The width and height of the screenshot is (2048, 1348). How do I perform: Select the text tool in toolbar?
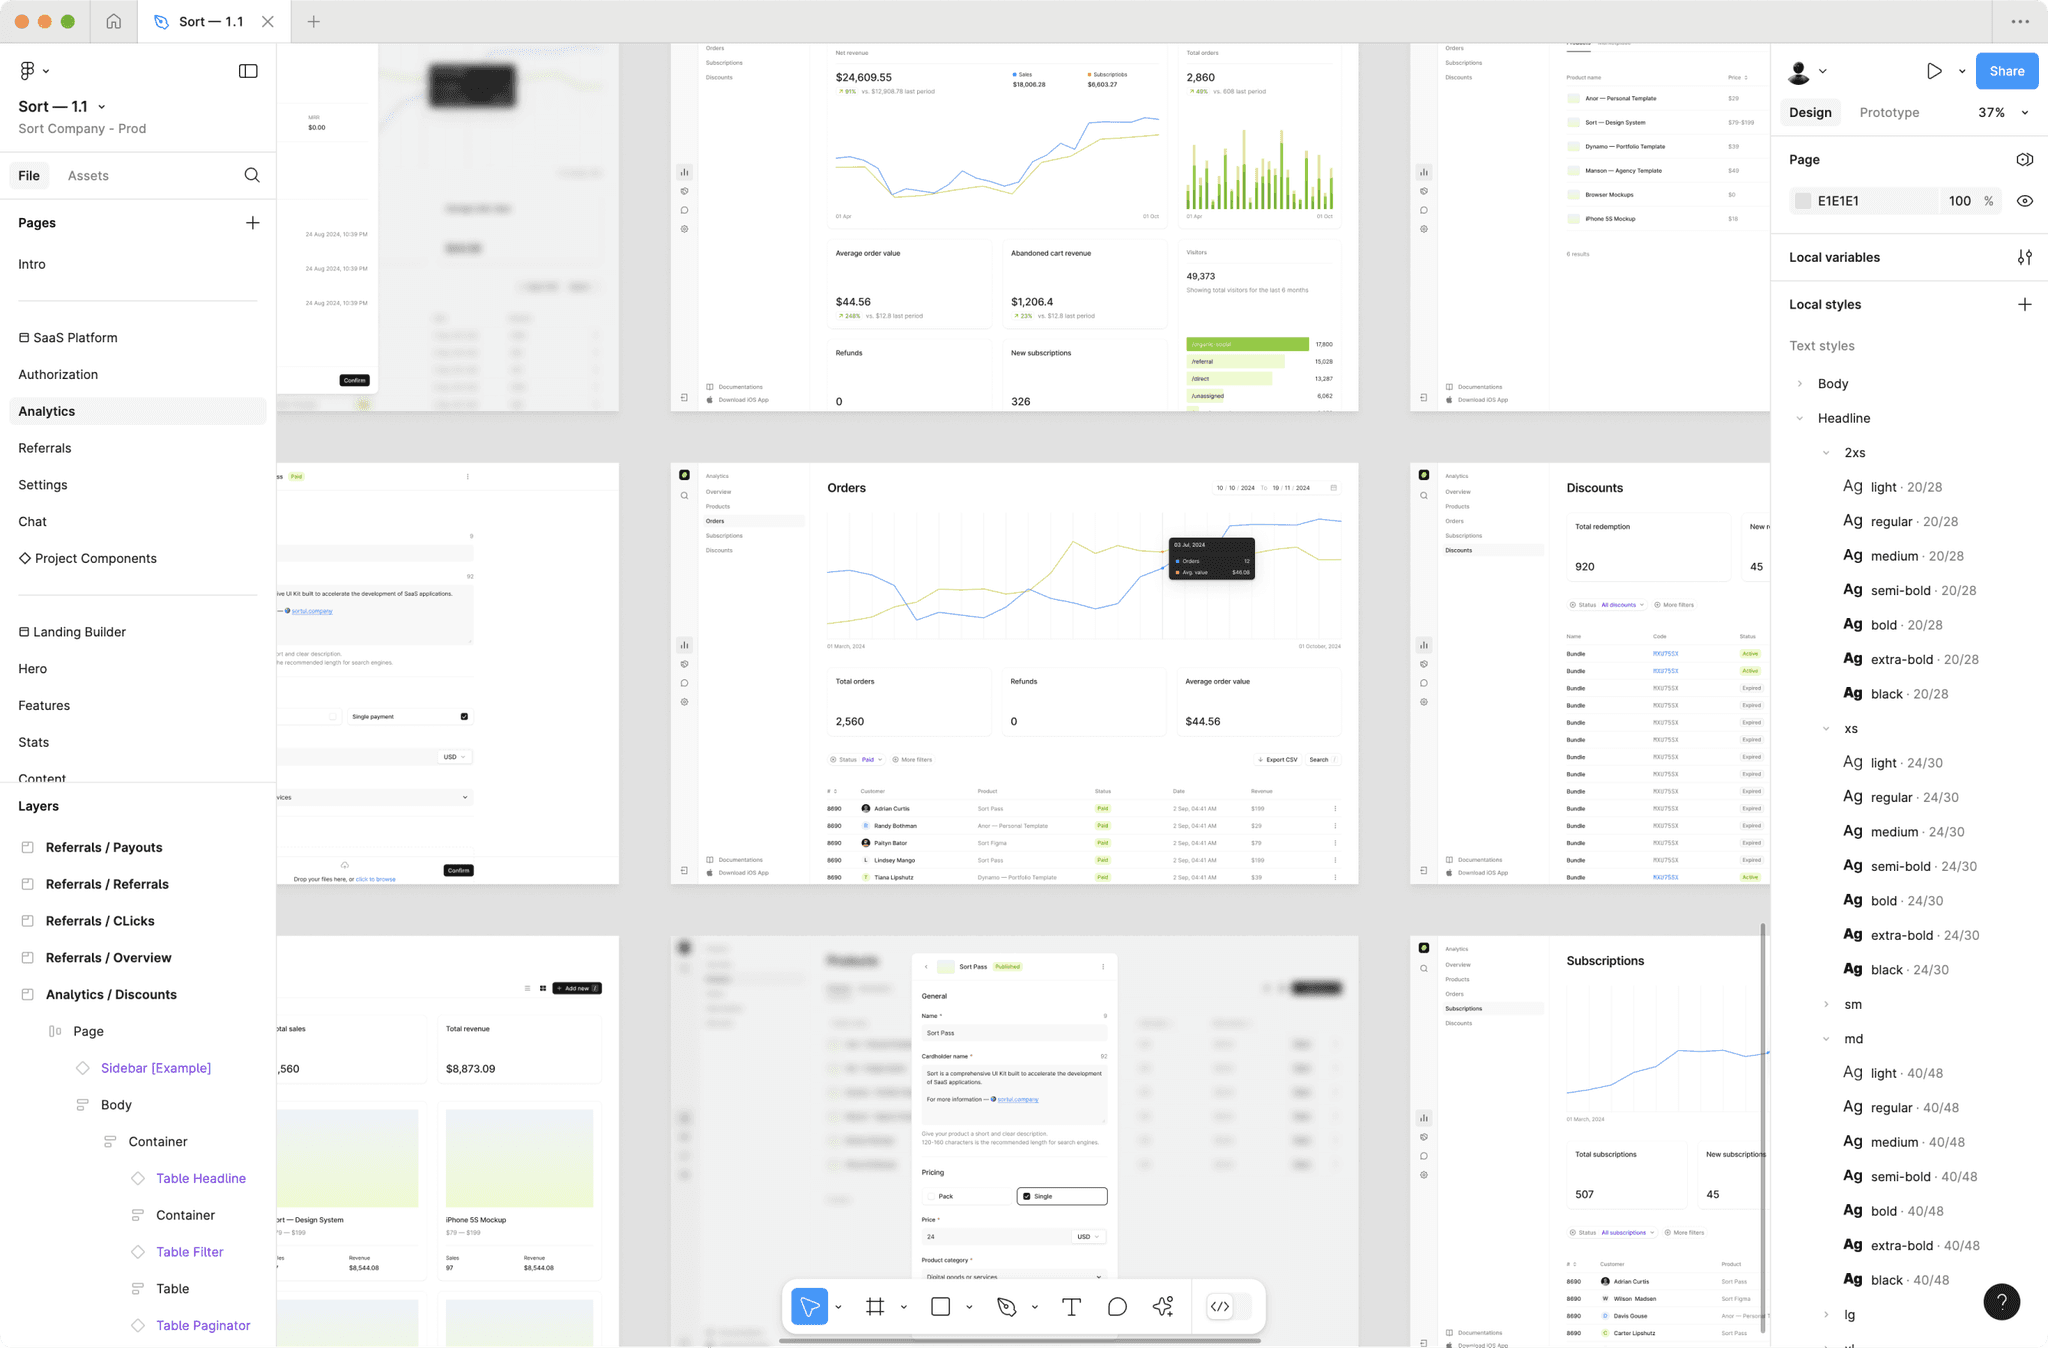point(1072,1306)
